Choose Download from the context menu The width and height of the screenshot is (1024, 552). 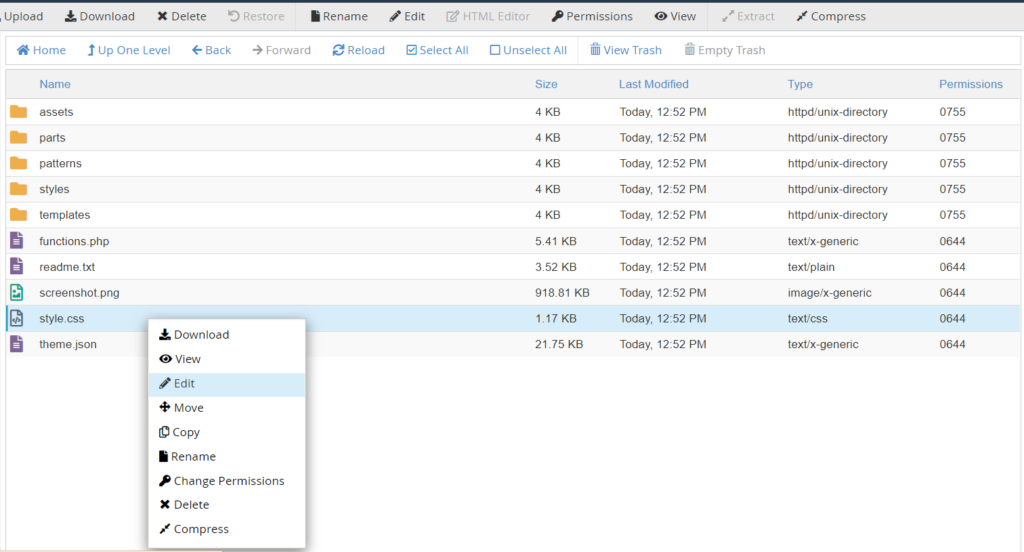227,334
